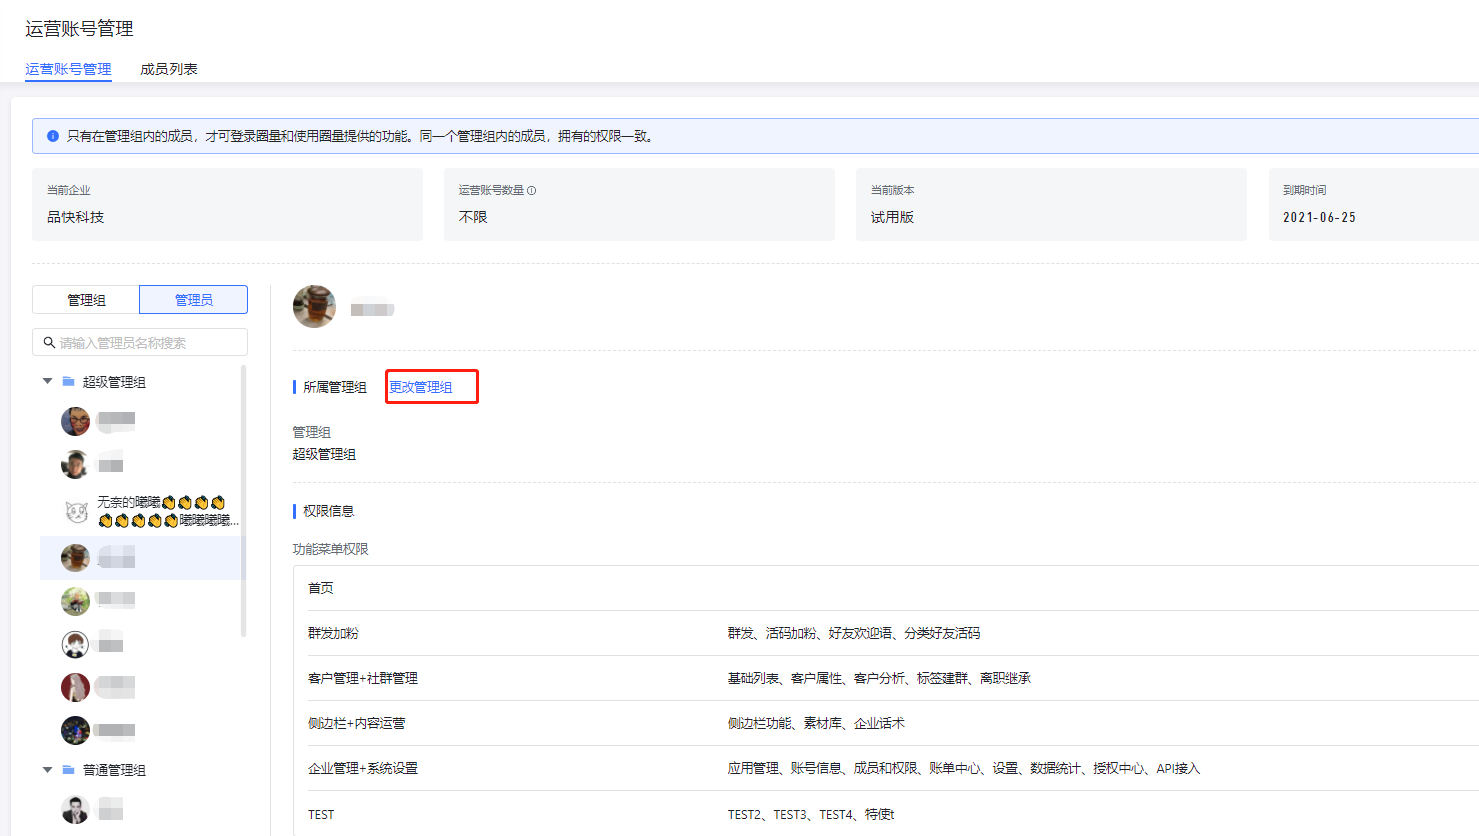This screenshot has width=1479, height=836.
Task: Click the magnifier icon in the admin search box
Action: 49,343
